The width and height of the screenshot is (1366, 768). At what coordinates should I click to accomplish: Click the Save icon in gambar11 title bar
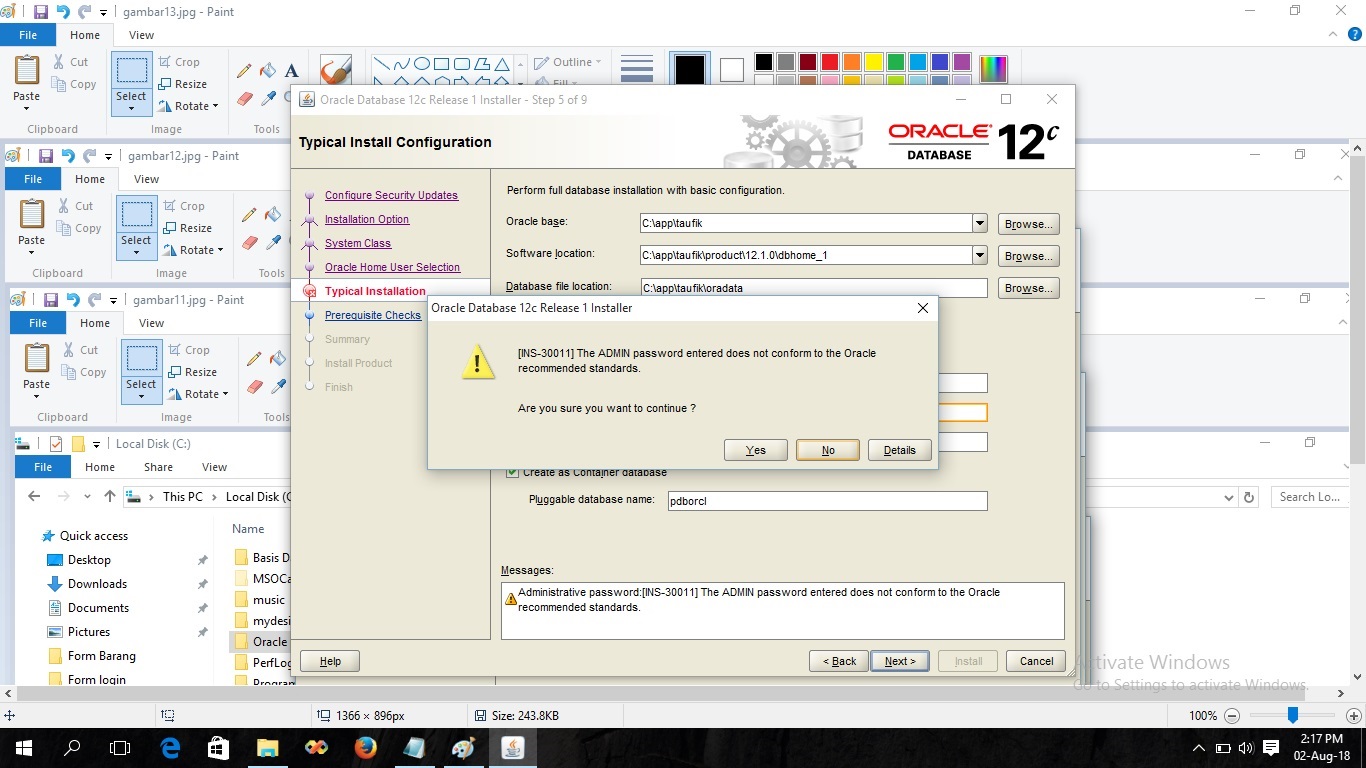[51, 300]
